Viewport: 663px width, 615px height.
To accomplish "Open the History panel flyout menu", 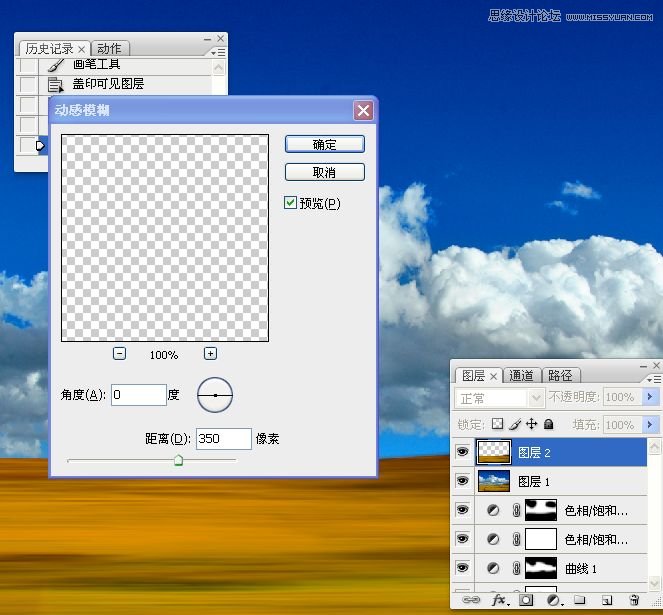I will [219, 52].
